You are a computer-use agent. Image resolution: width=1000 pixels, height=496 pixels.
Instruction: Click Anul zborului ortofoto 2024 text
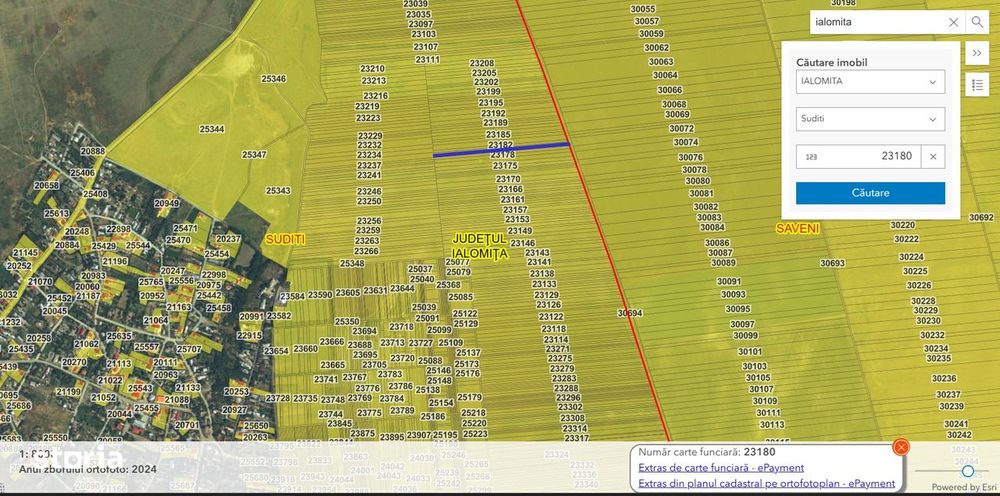point(88,469)
